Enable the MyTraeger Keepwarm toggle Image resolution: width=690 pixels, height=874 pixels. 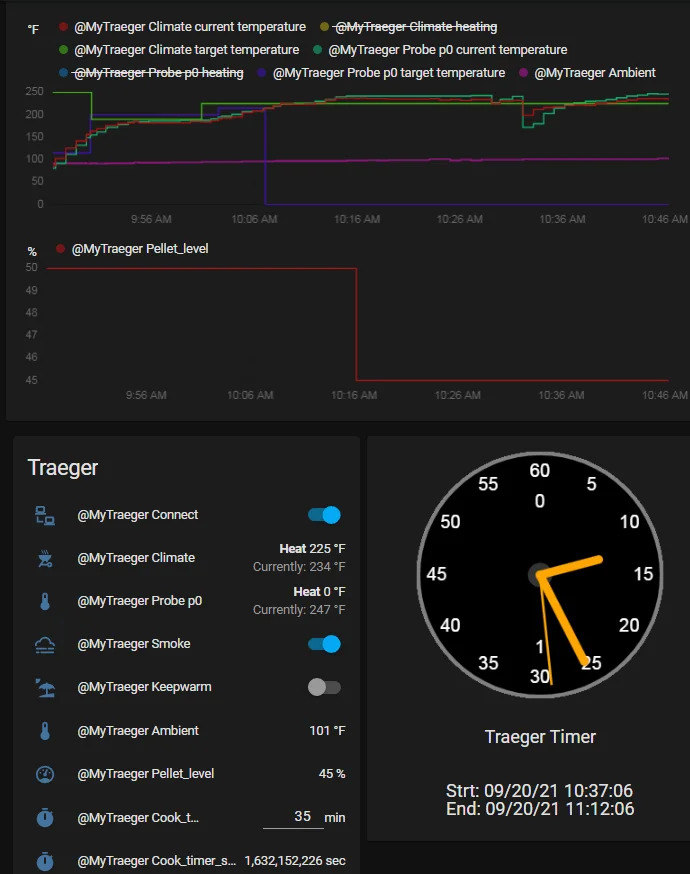point(324,687)
